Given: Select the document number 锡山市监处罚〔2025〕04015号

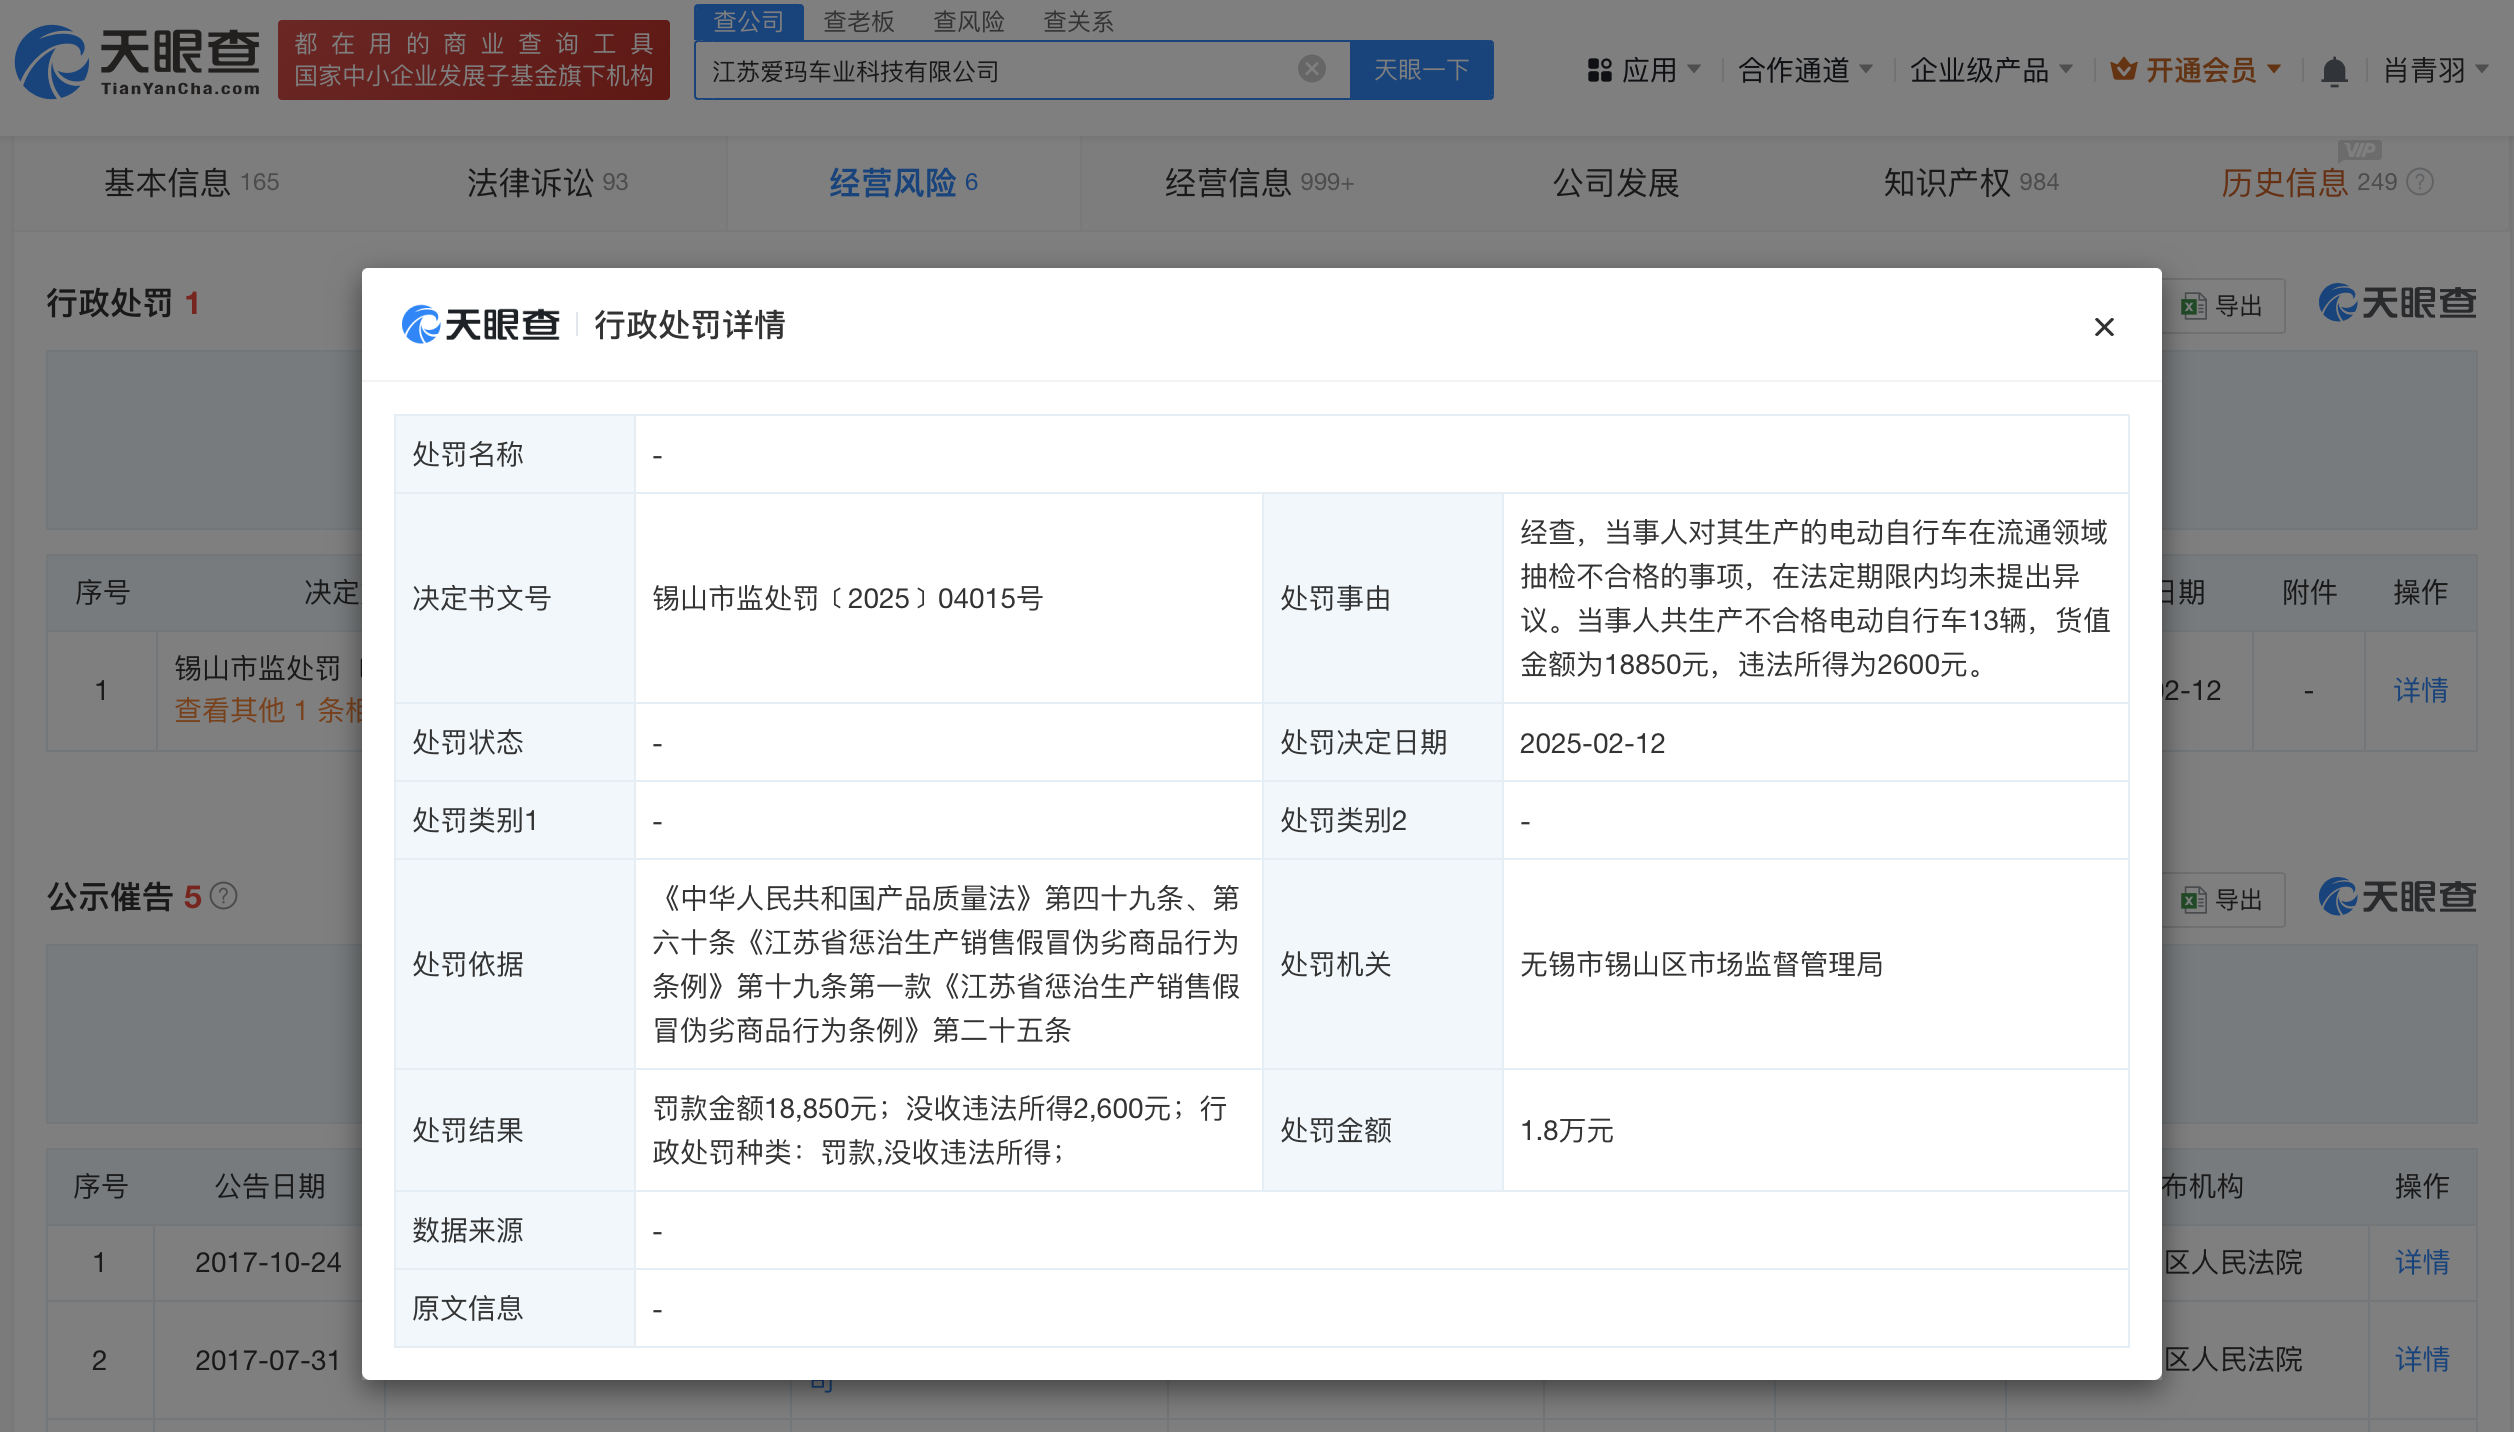Looking at the screenshot, I should pos(848,598).
